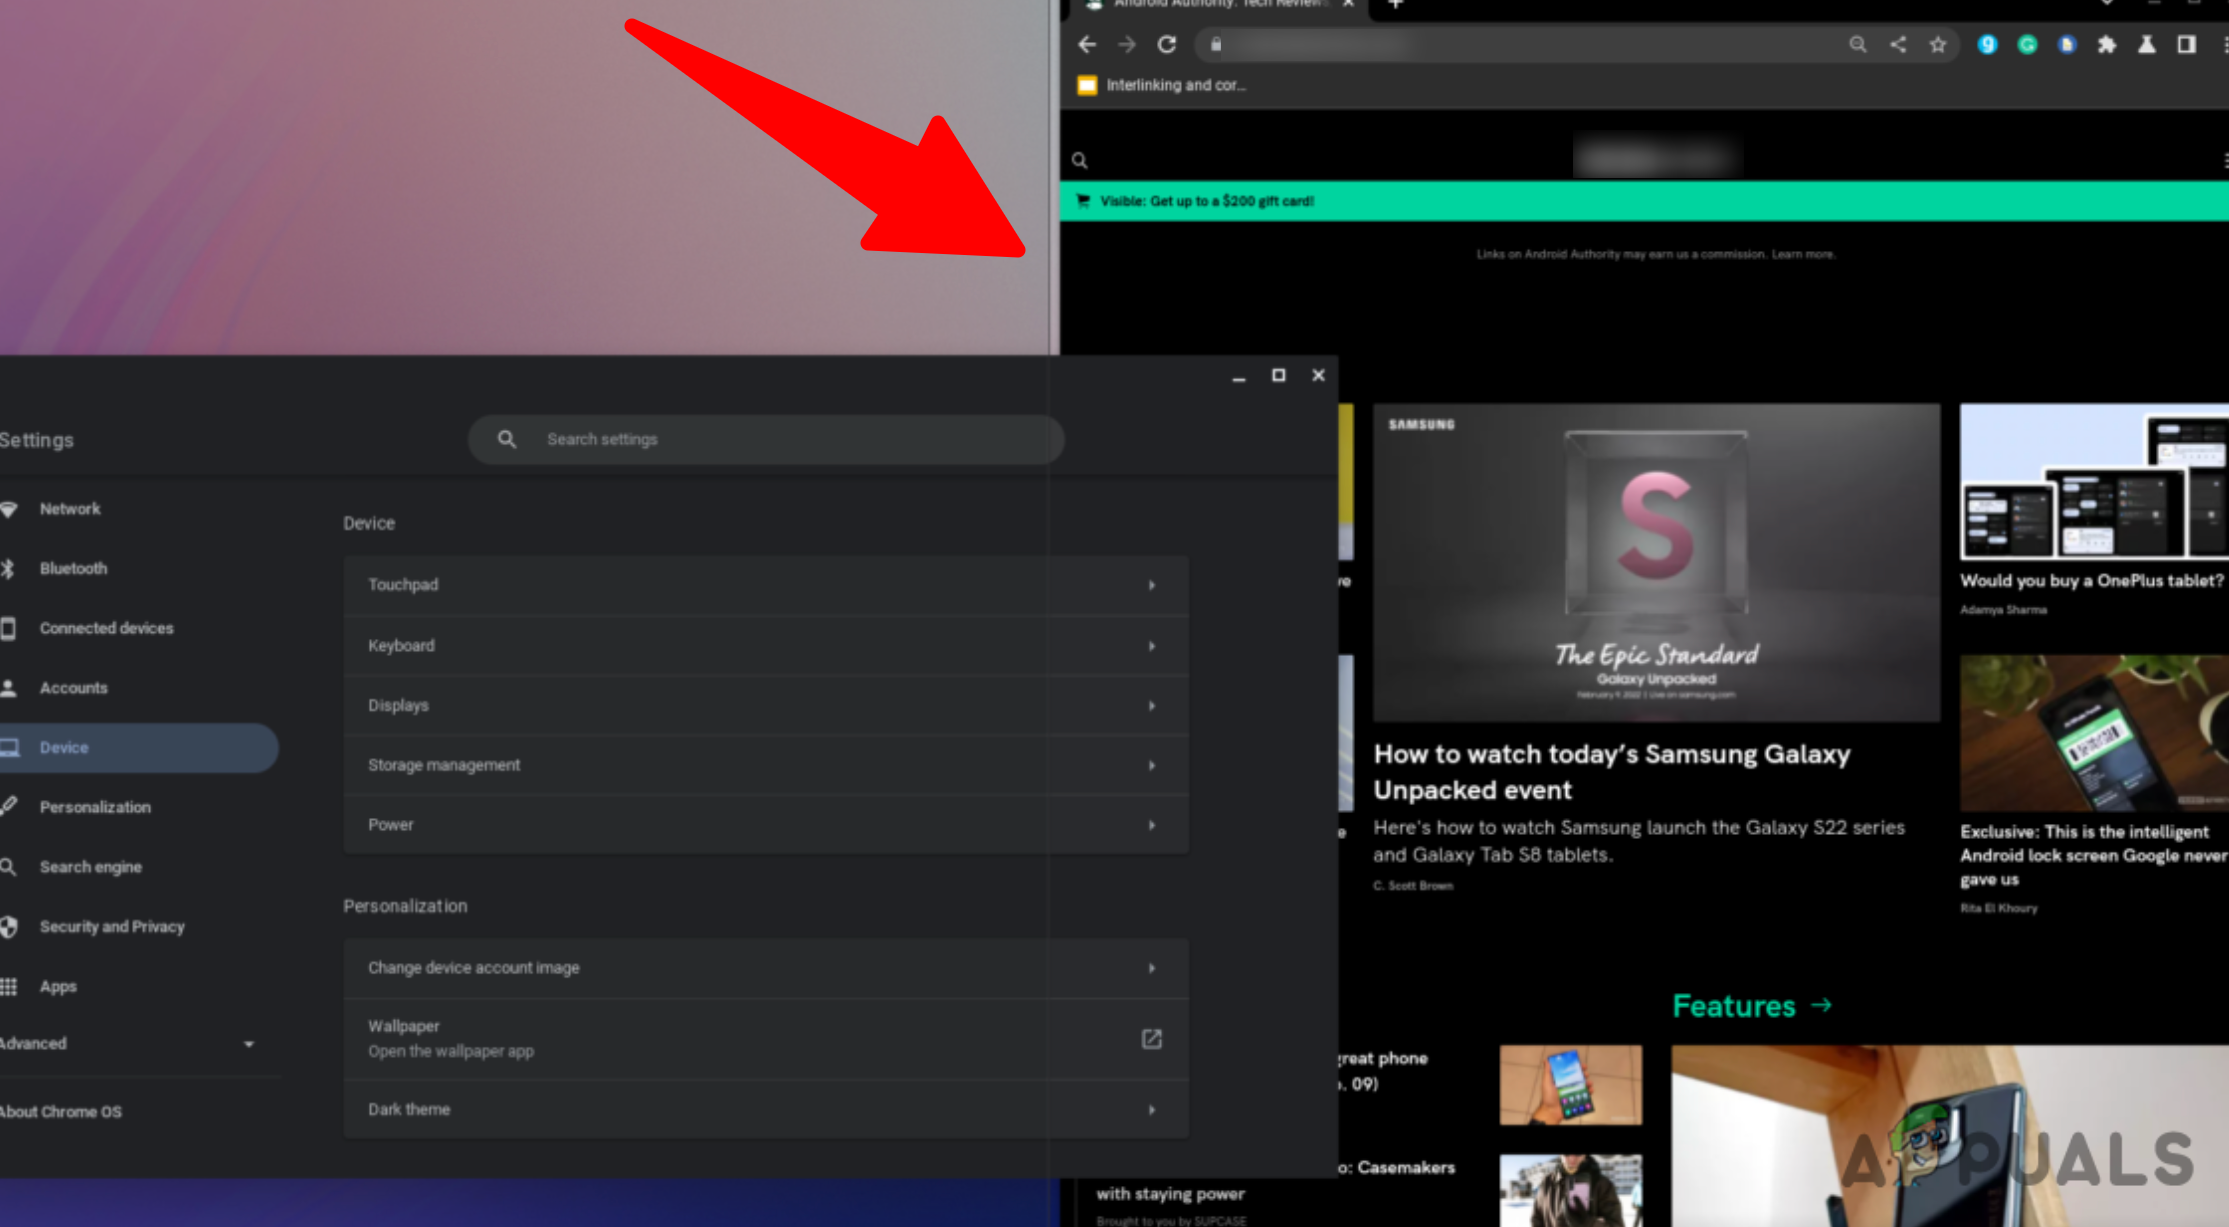Open the Dark theme settings row

click(x=765, y=1109)
